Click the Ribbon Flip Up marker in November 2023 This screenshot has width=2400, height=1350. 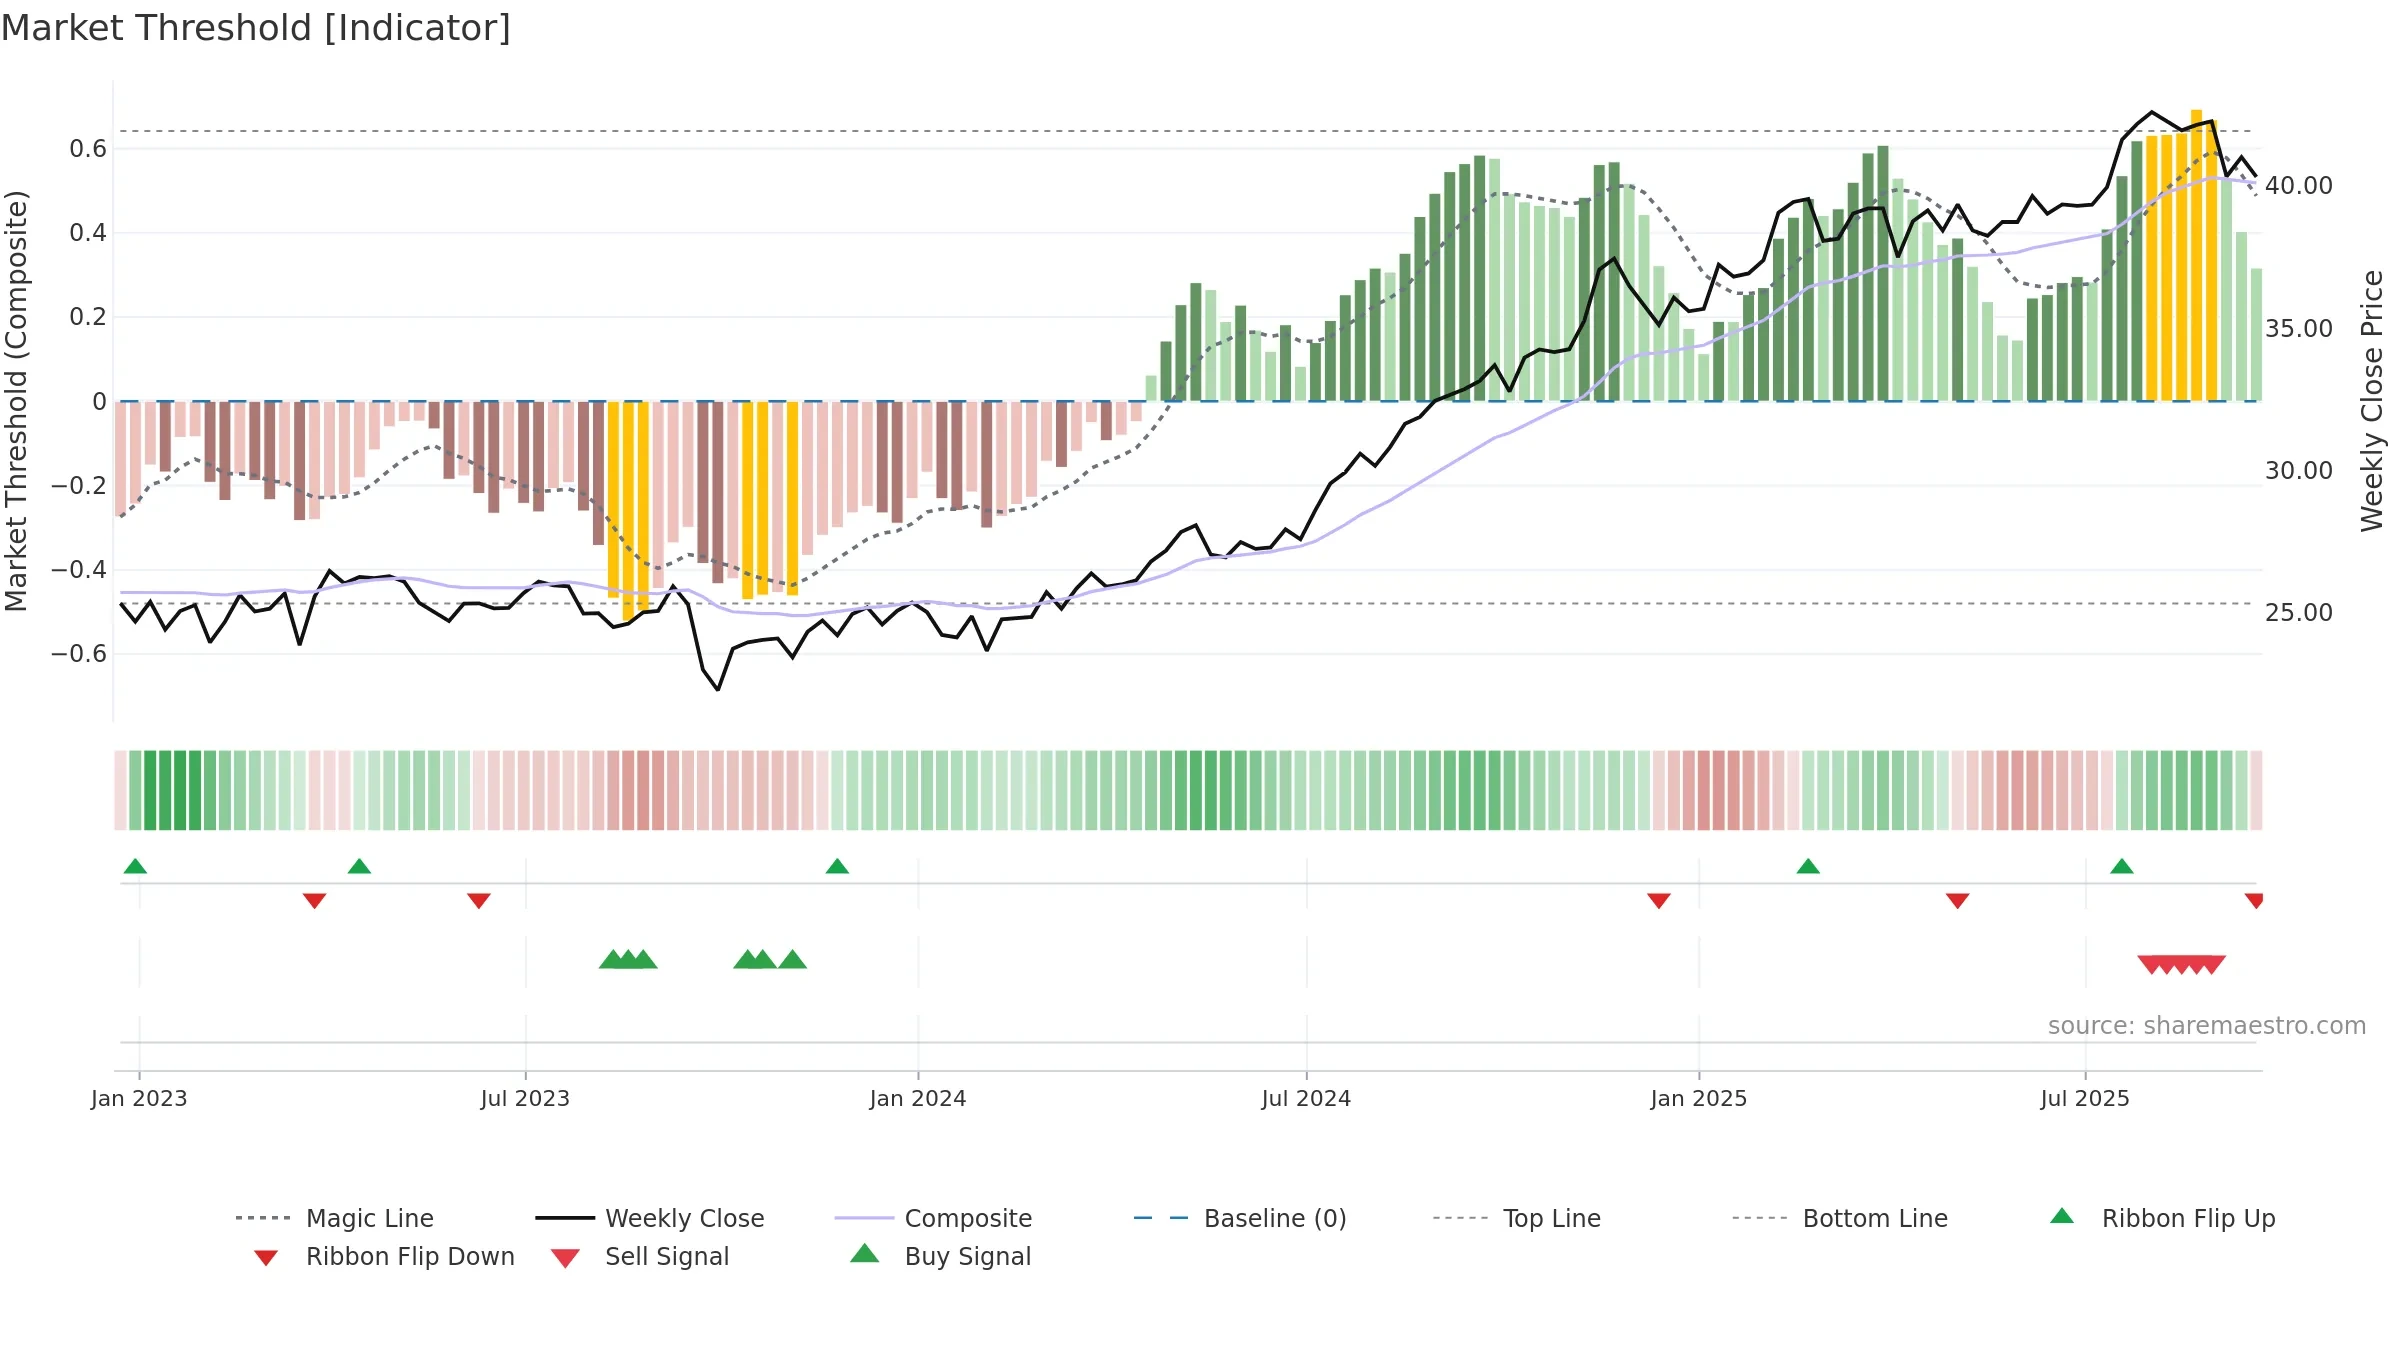click(837, 866)
